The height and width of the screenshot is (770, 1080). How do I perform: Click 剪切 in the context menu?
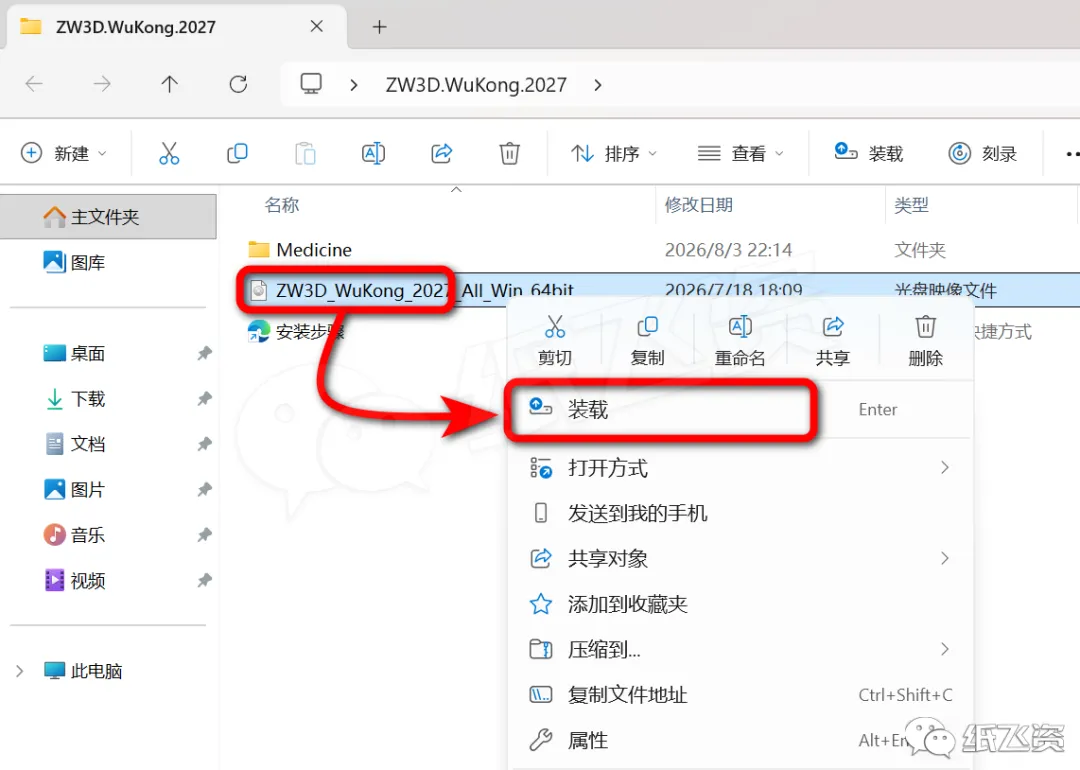tap(554, 341)
